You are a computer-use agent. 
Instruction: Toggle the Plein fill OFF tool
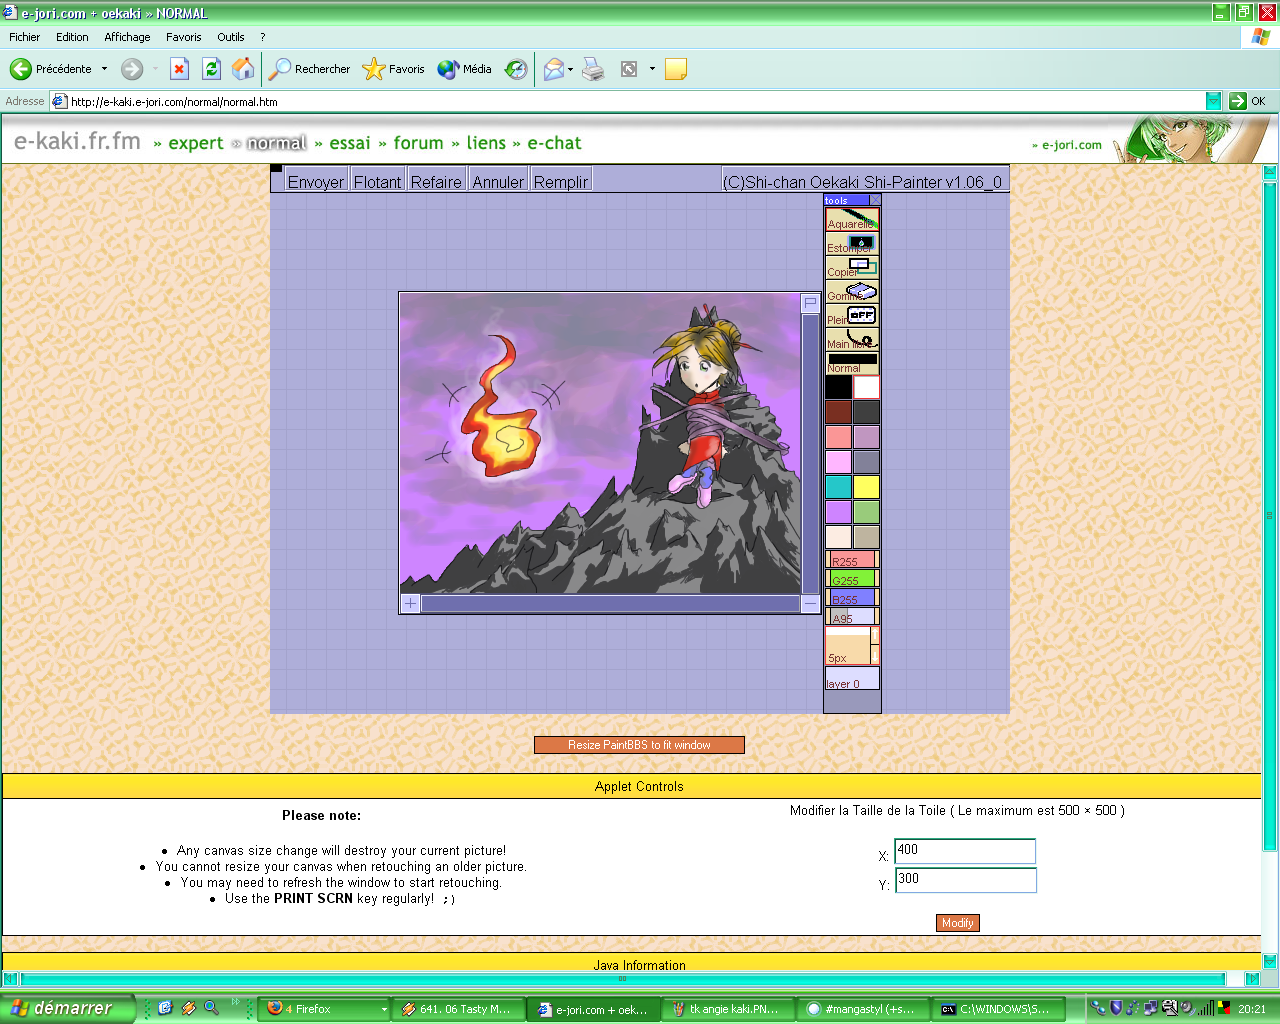[x=852, y=315]
